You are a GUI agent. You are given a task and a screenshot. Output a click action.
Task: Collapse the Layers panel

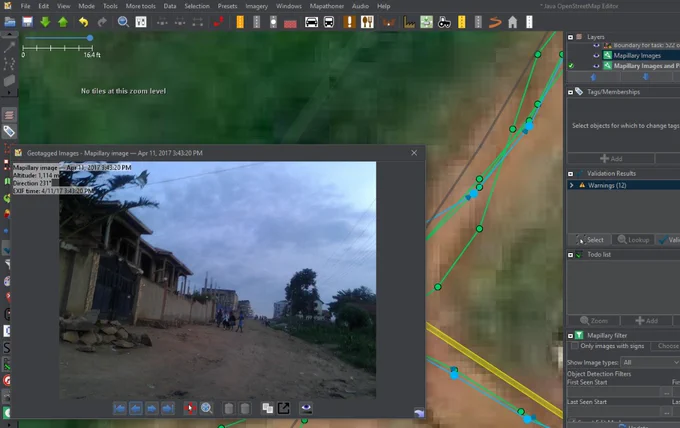570,37
